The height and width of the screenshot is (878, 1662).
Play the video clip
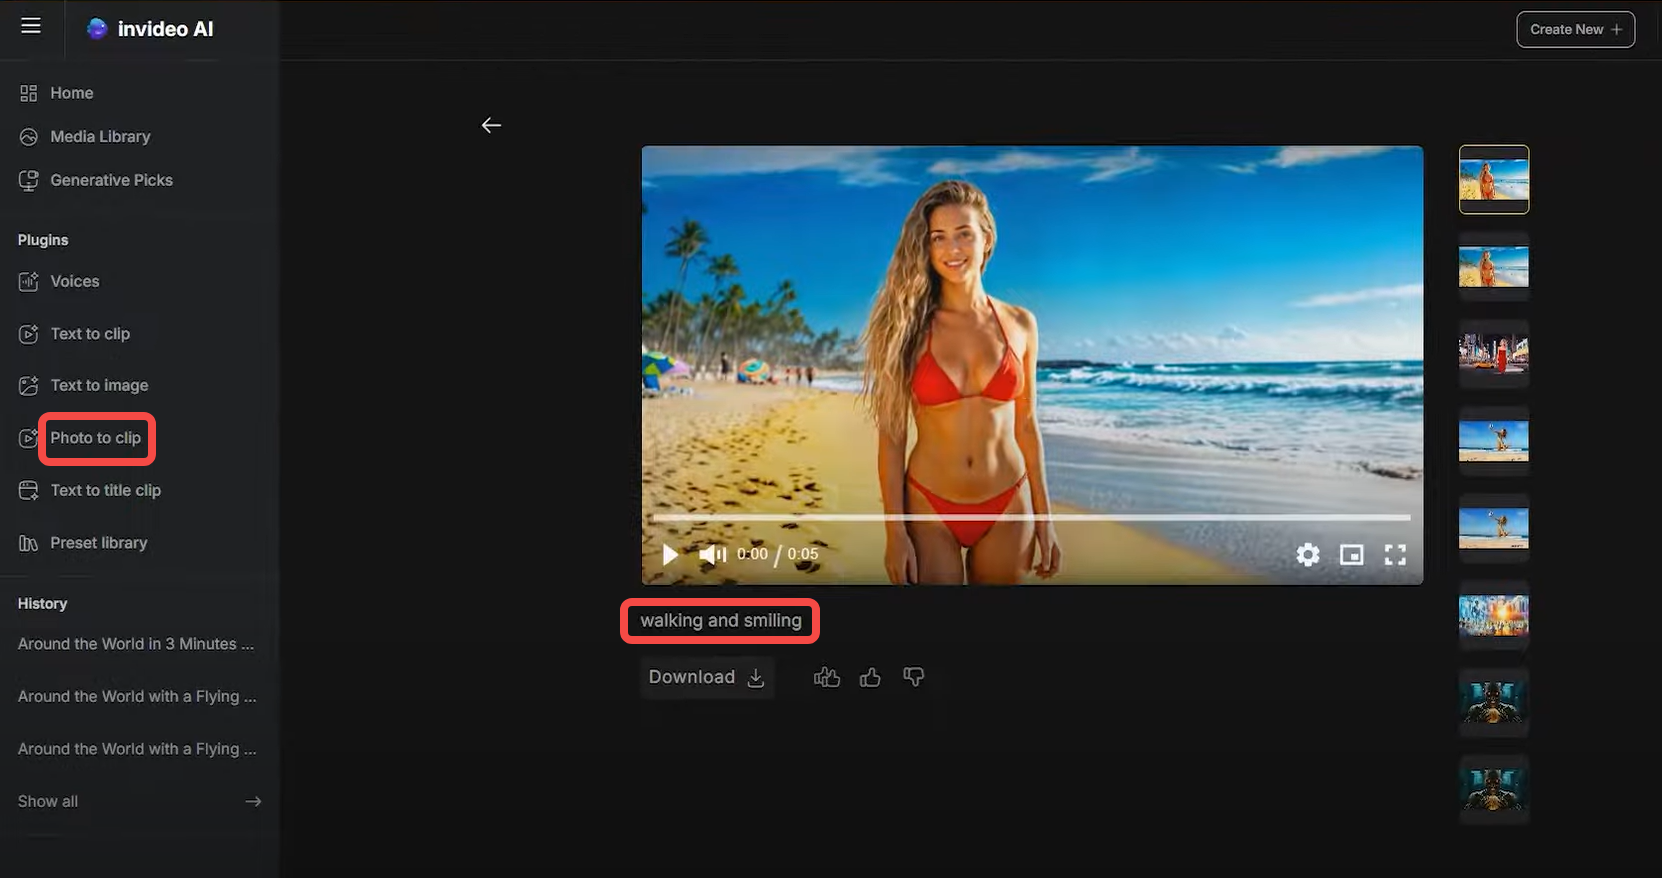tap(670, 554)
